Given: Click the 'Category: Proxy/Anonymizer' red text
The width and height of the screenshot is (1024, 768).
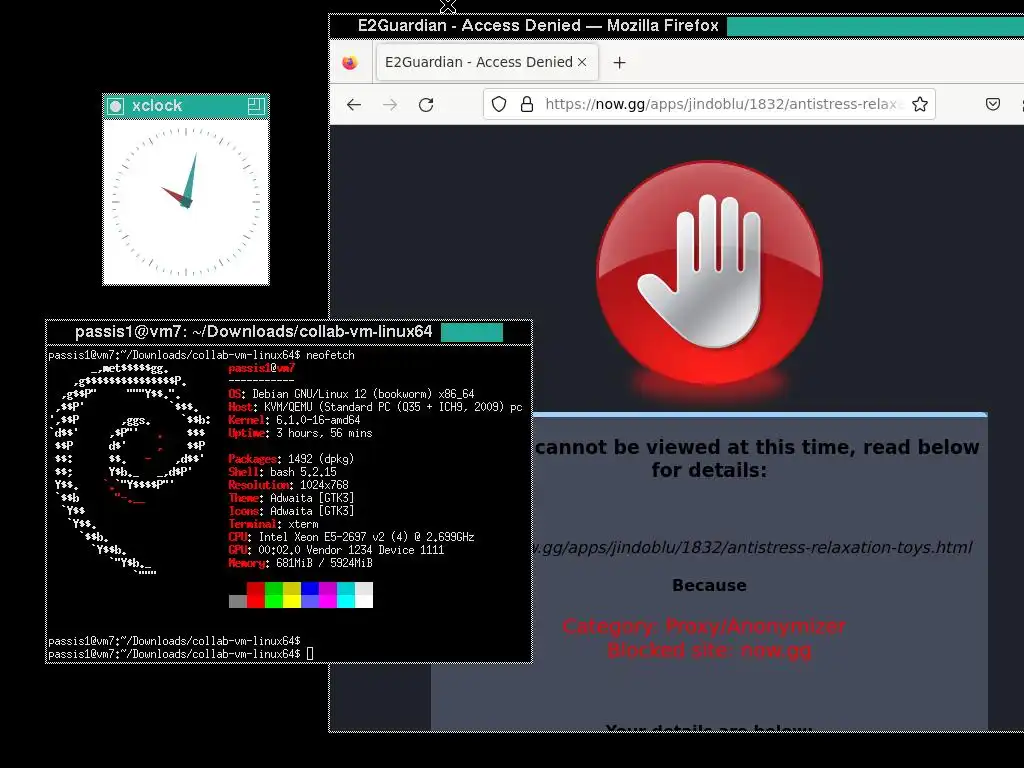Looking at the screenshot, I should (704, 626).
